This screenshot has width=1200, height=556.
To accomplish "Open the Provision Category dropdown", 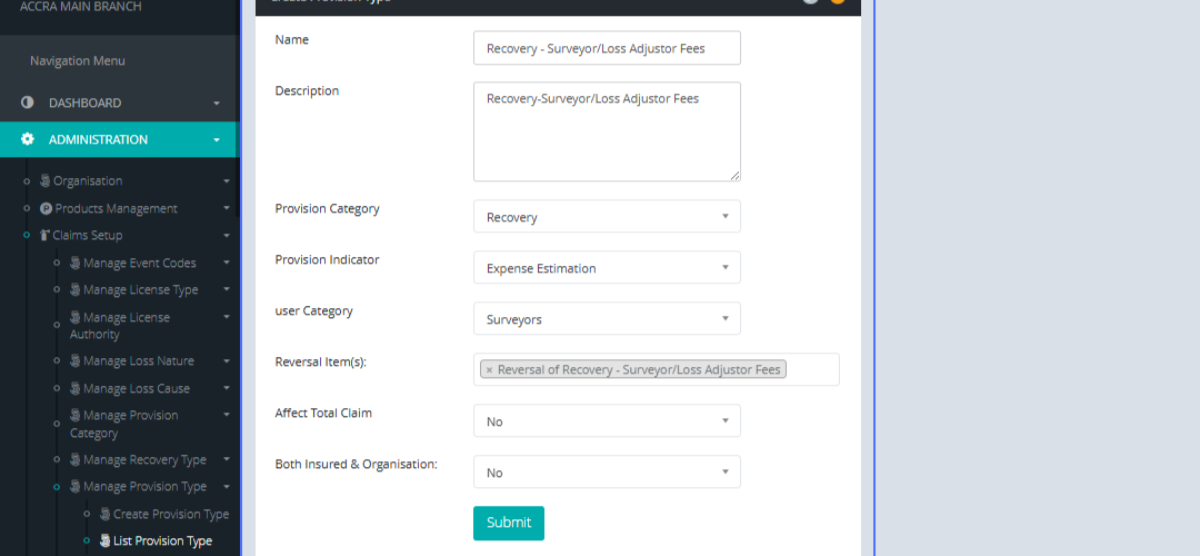I will pyautogui.click(x=606, y=217).
